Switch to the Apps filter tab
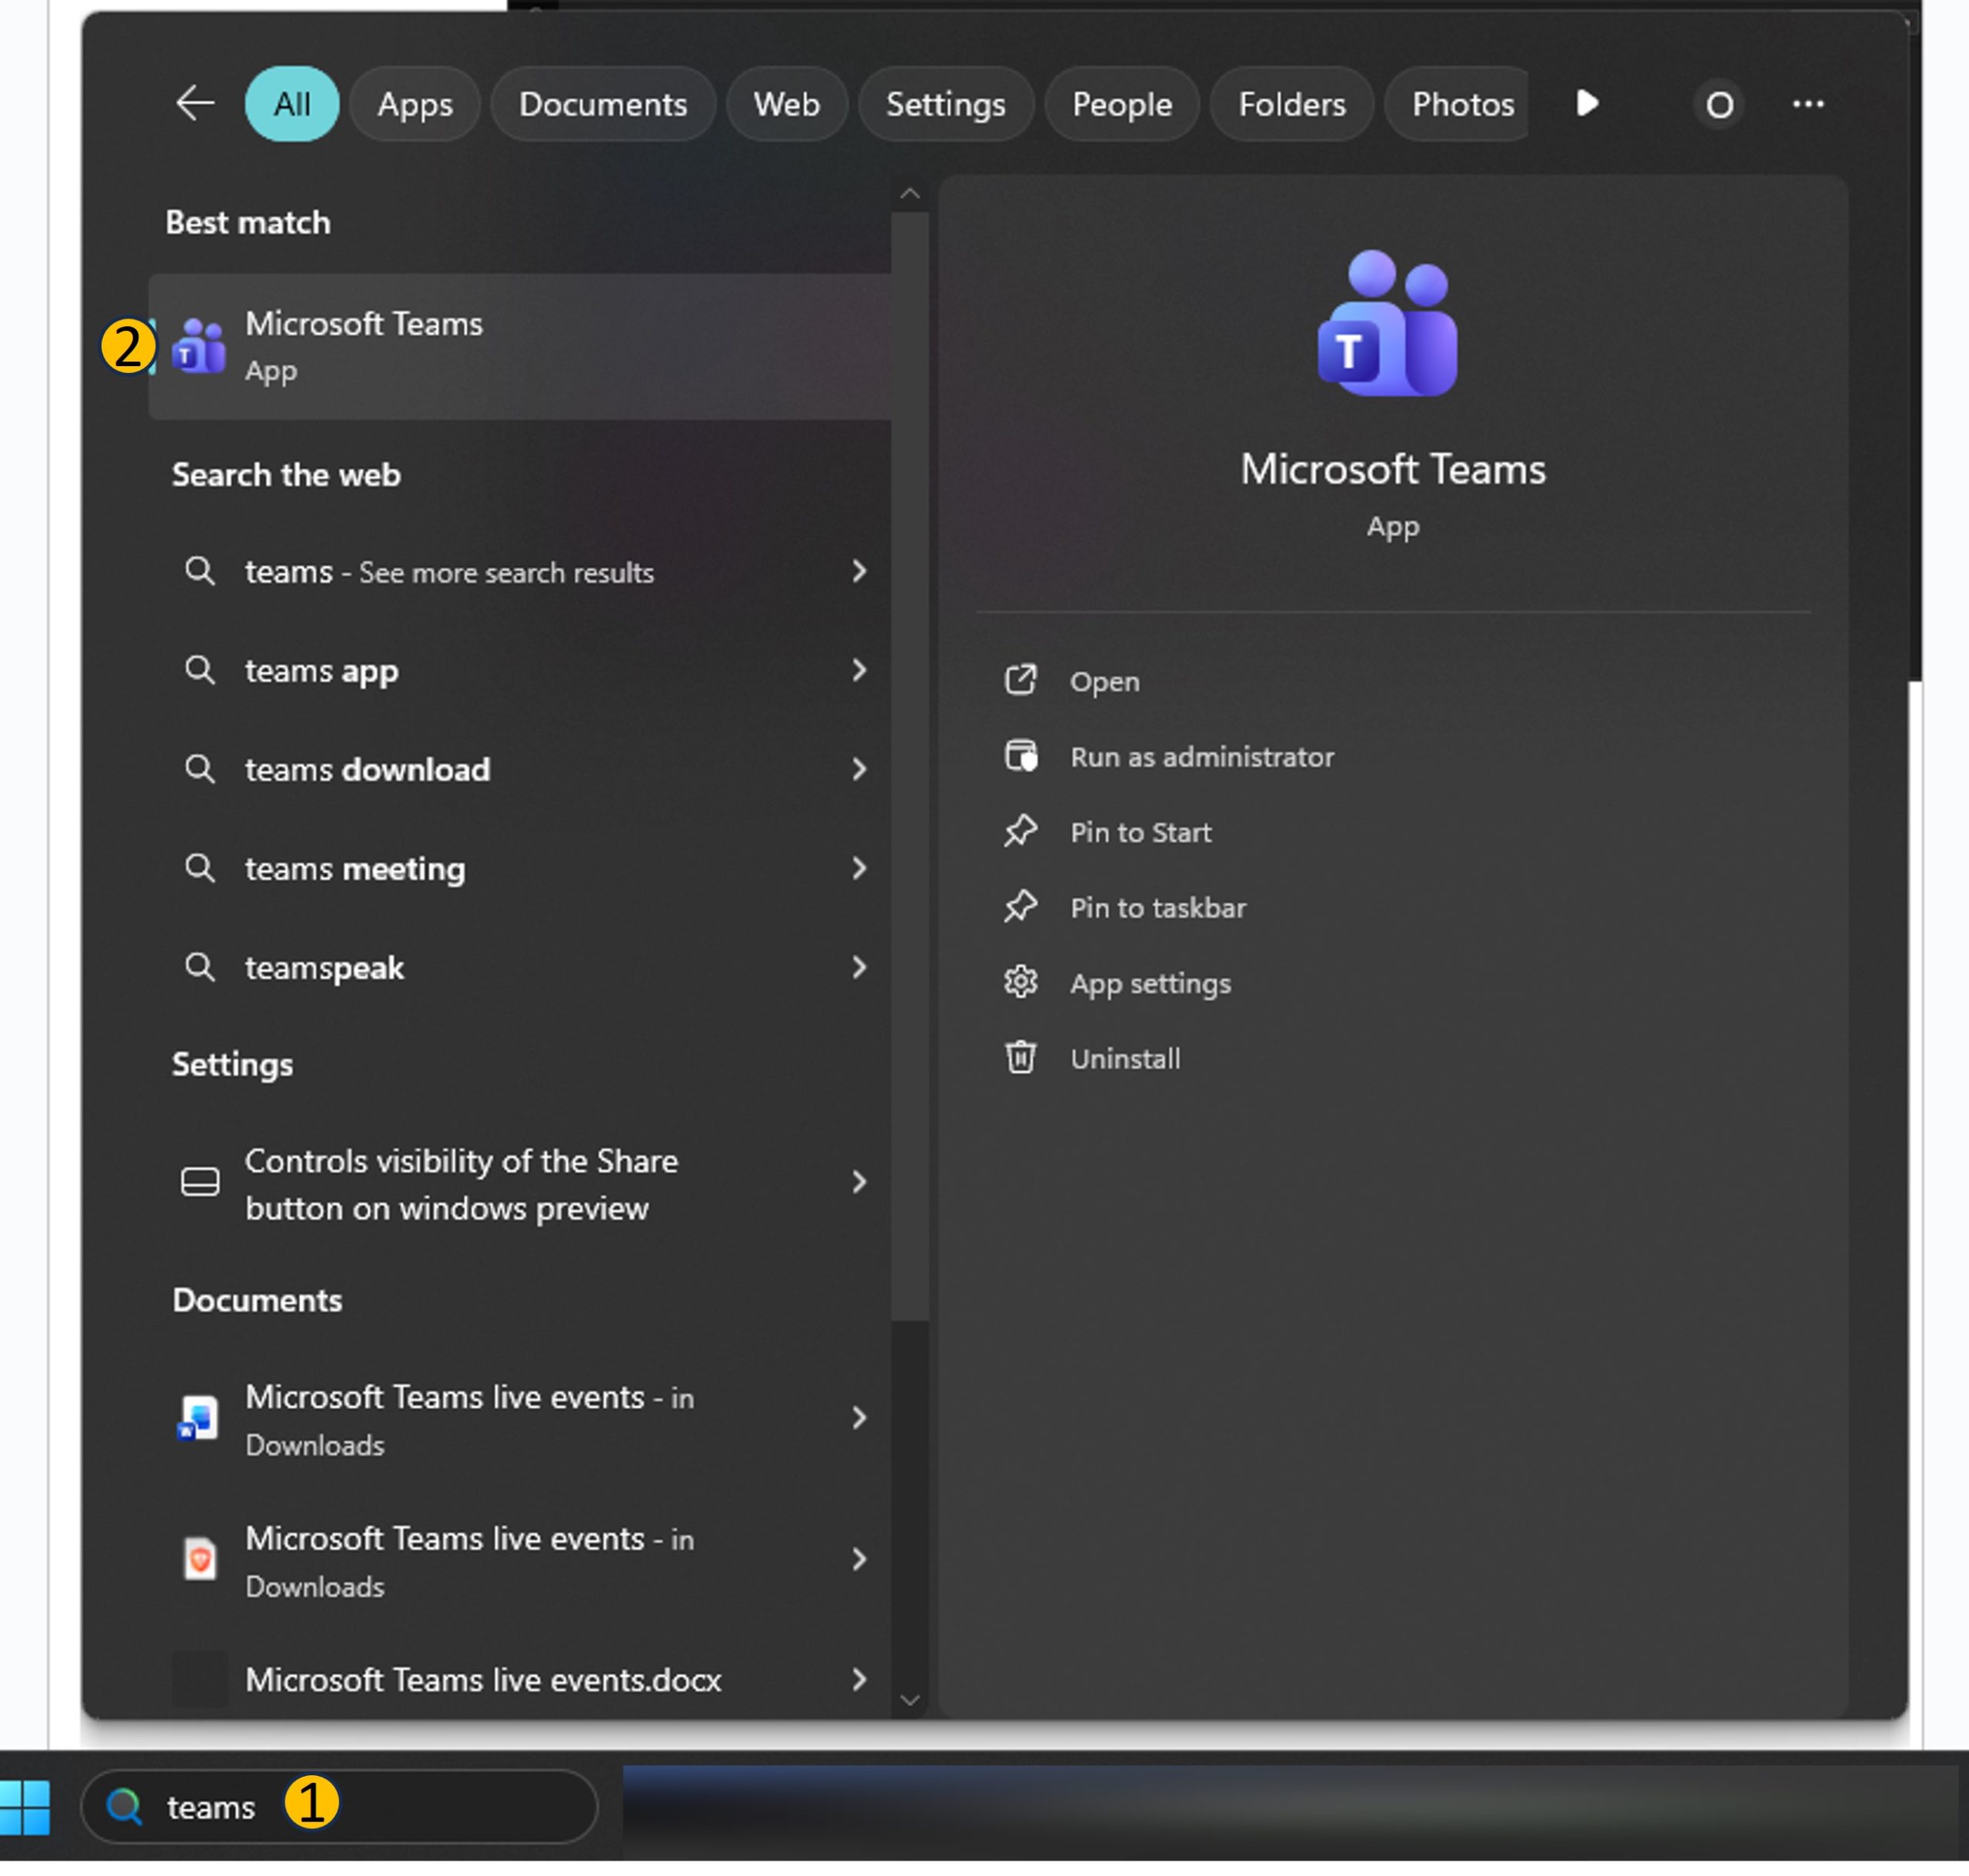The width and height of the screenshot is (1969, 1876). (417, 105)
